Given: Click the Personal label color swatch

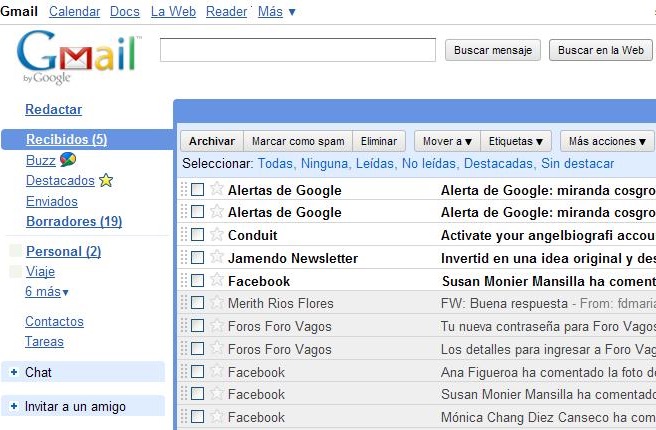Looking at the screenshot, I should tap(15, 251).
